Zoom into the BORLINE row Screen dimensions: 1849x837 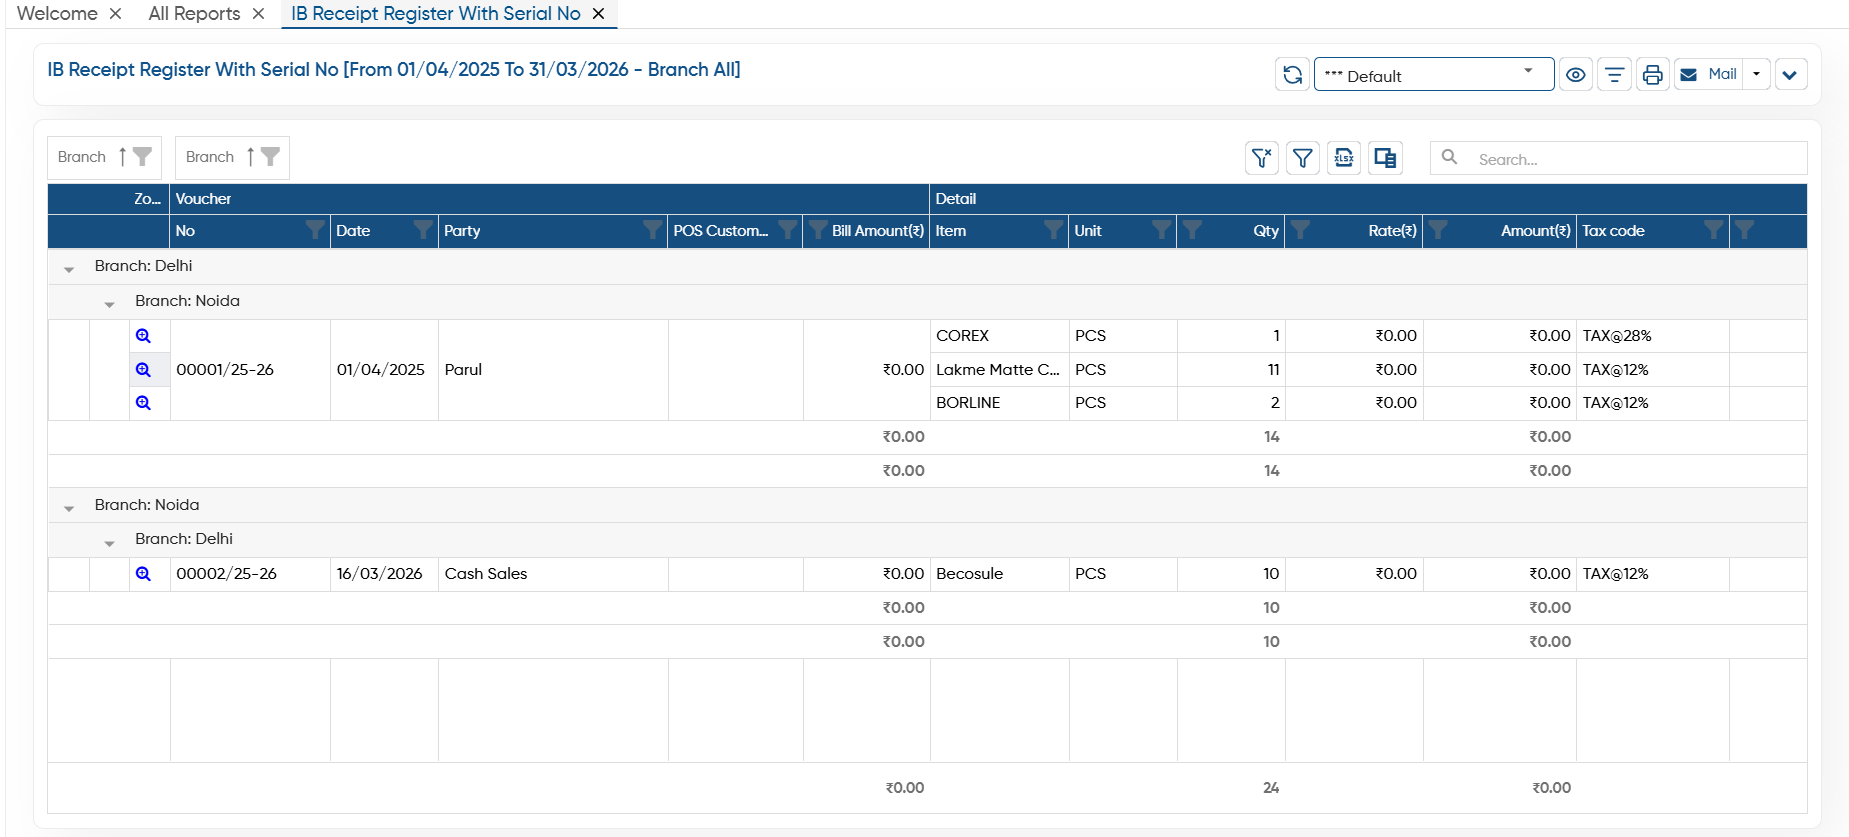pos(143,403)
